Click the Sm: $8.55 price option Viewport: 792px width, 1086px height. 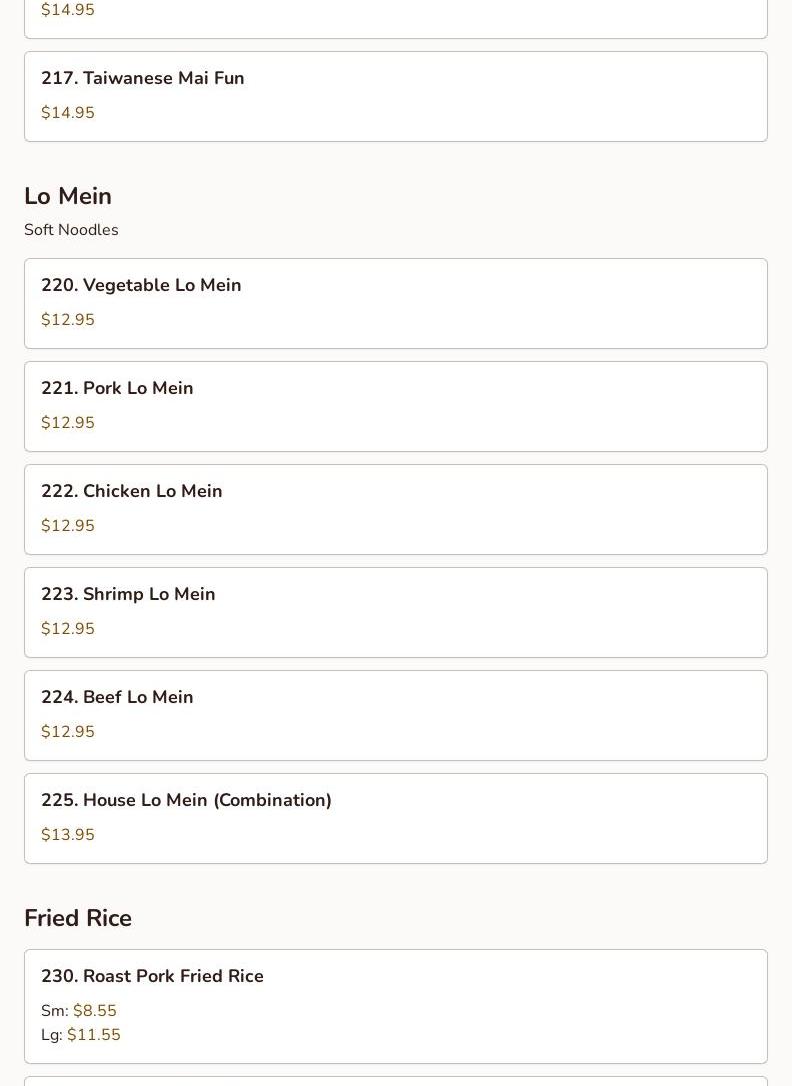[x=79, y=1011]
